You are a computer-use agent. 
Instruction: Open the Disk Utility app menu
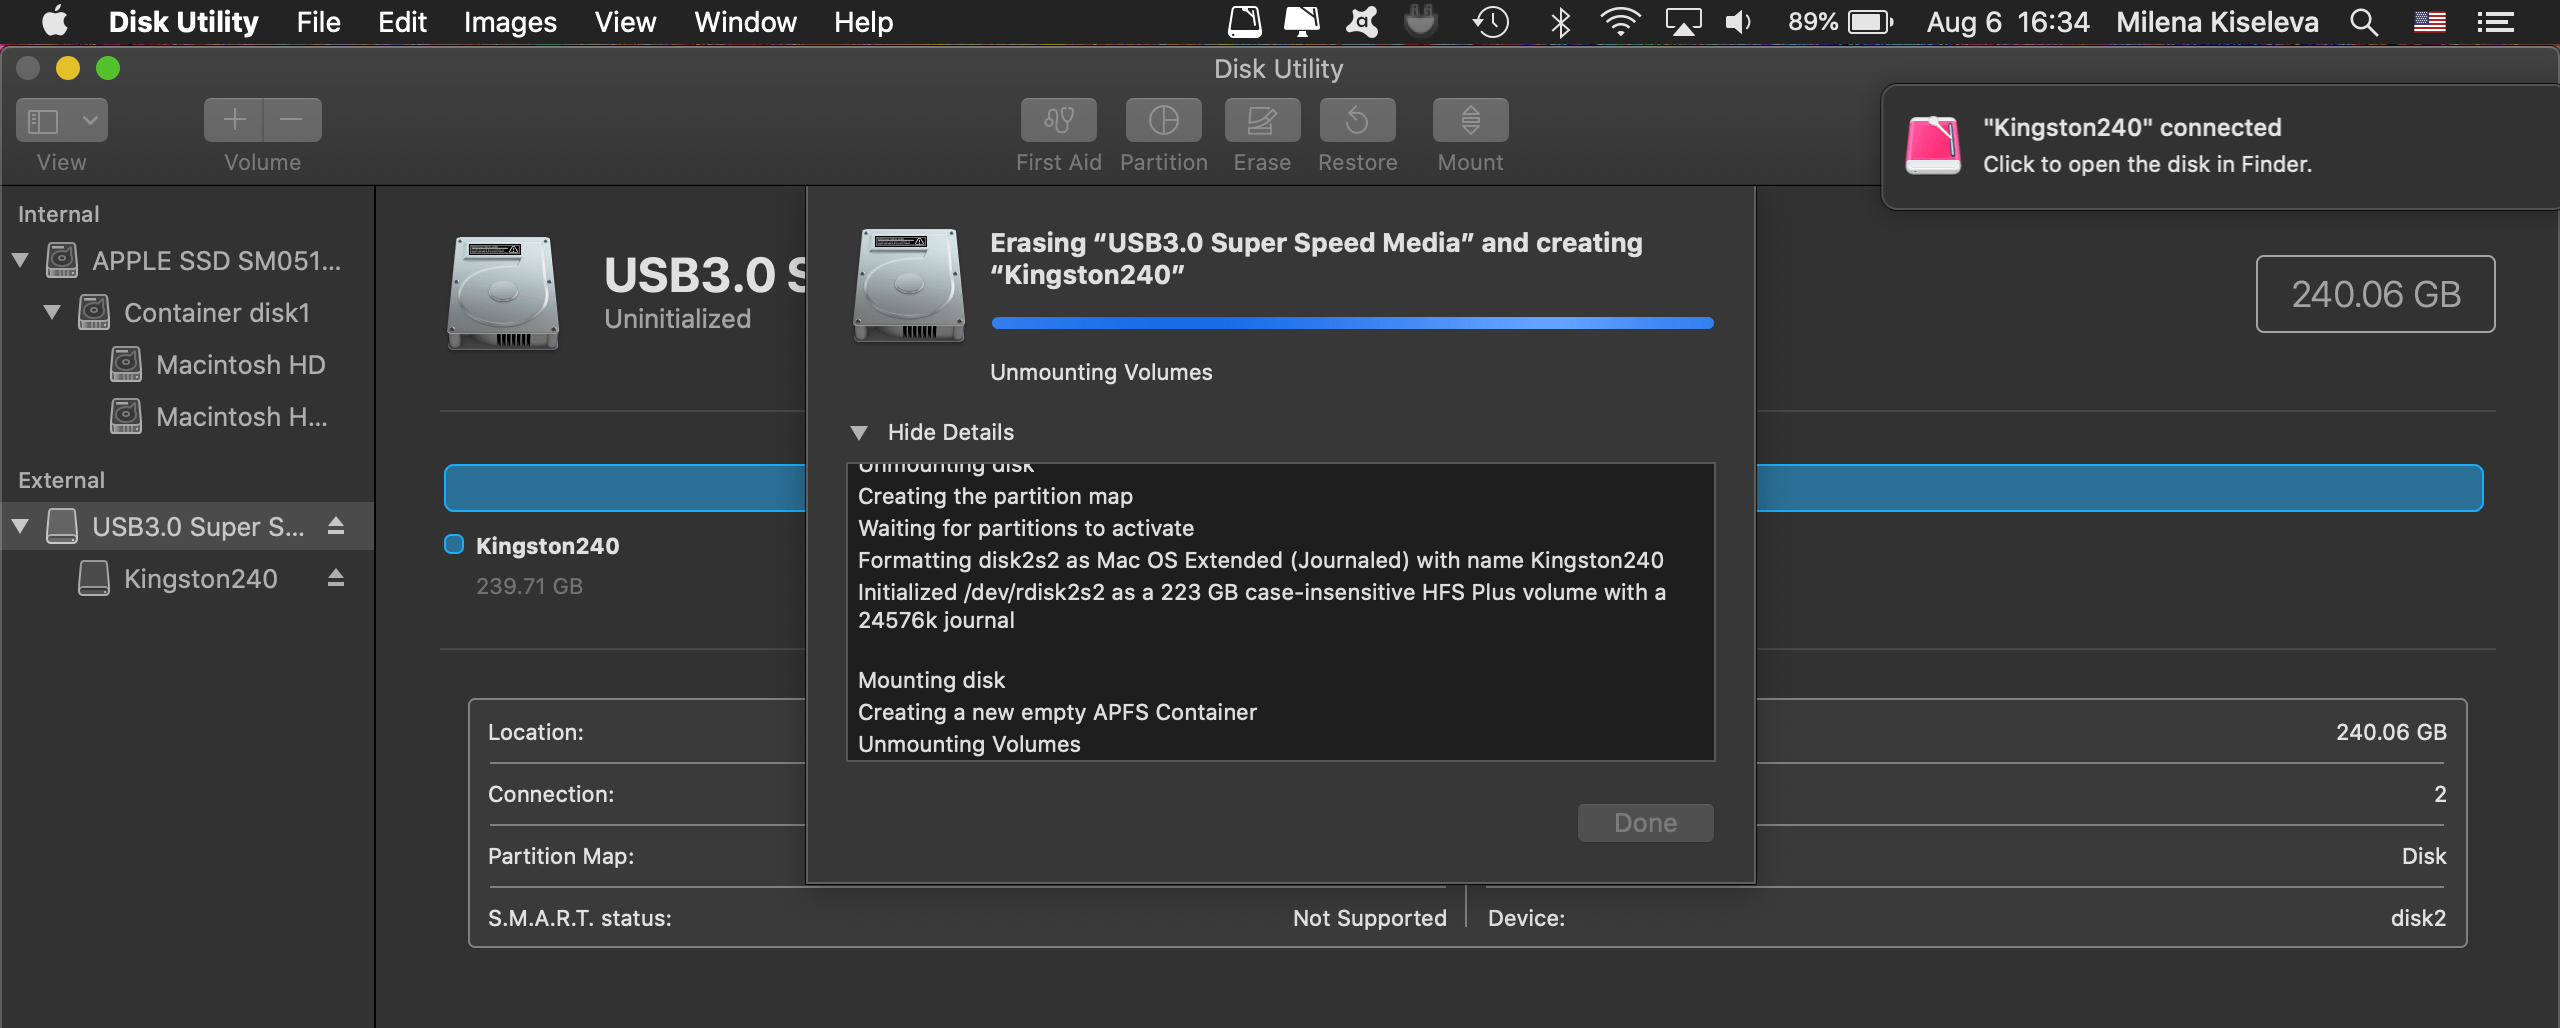coord(183,21)
